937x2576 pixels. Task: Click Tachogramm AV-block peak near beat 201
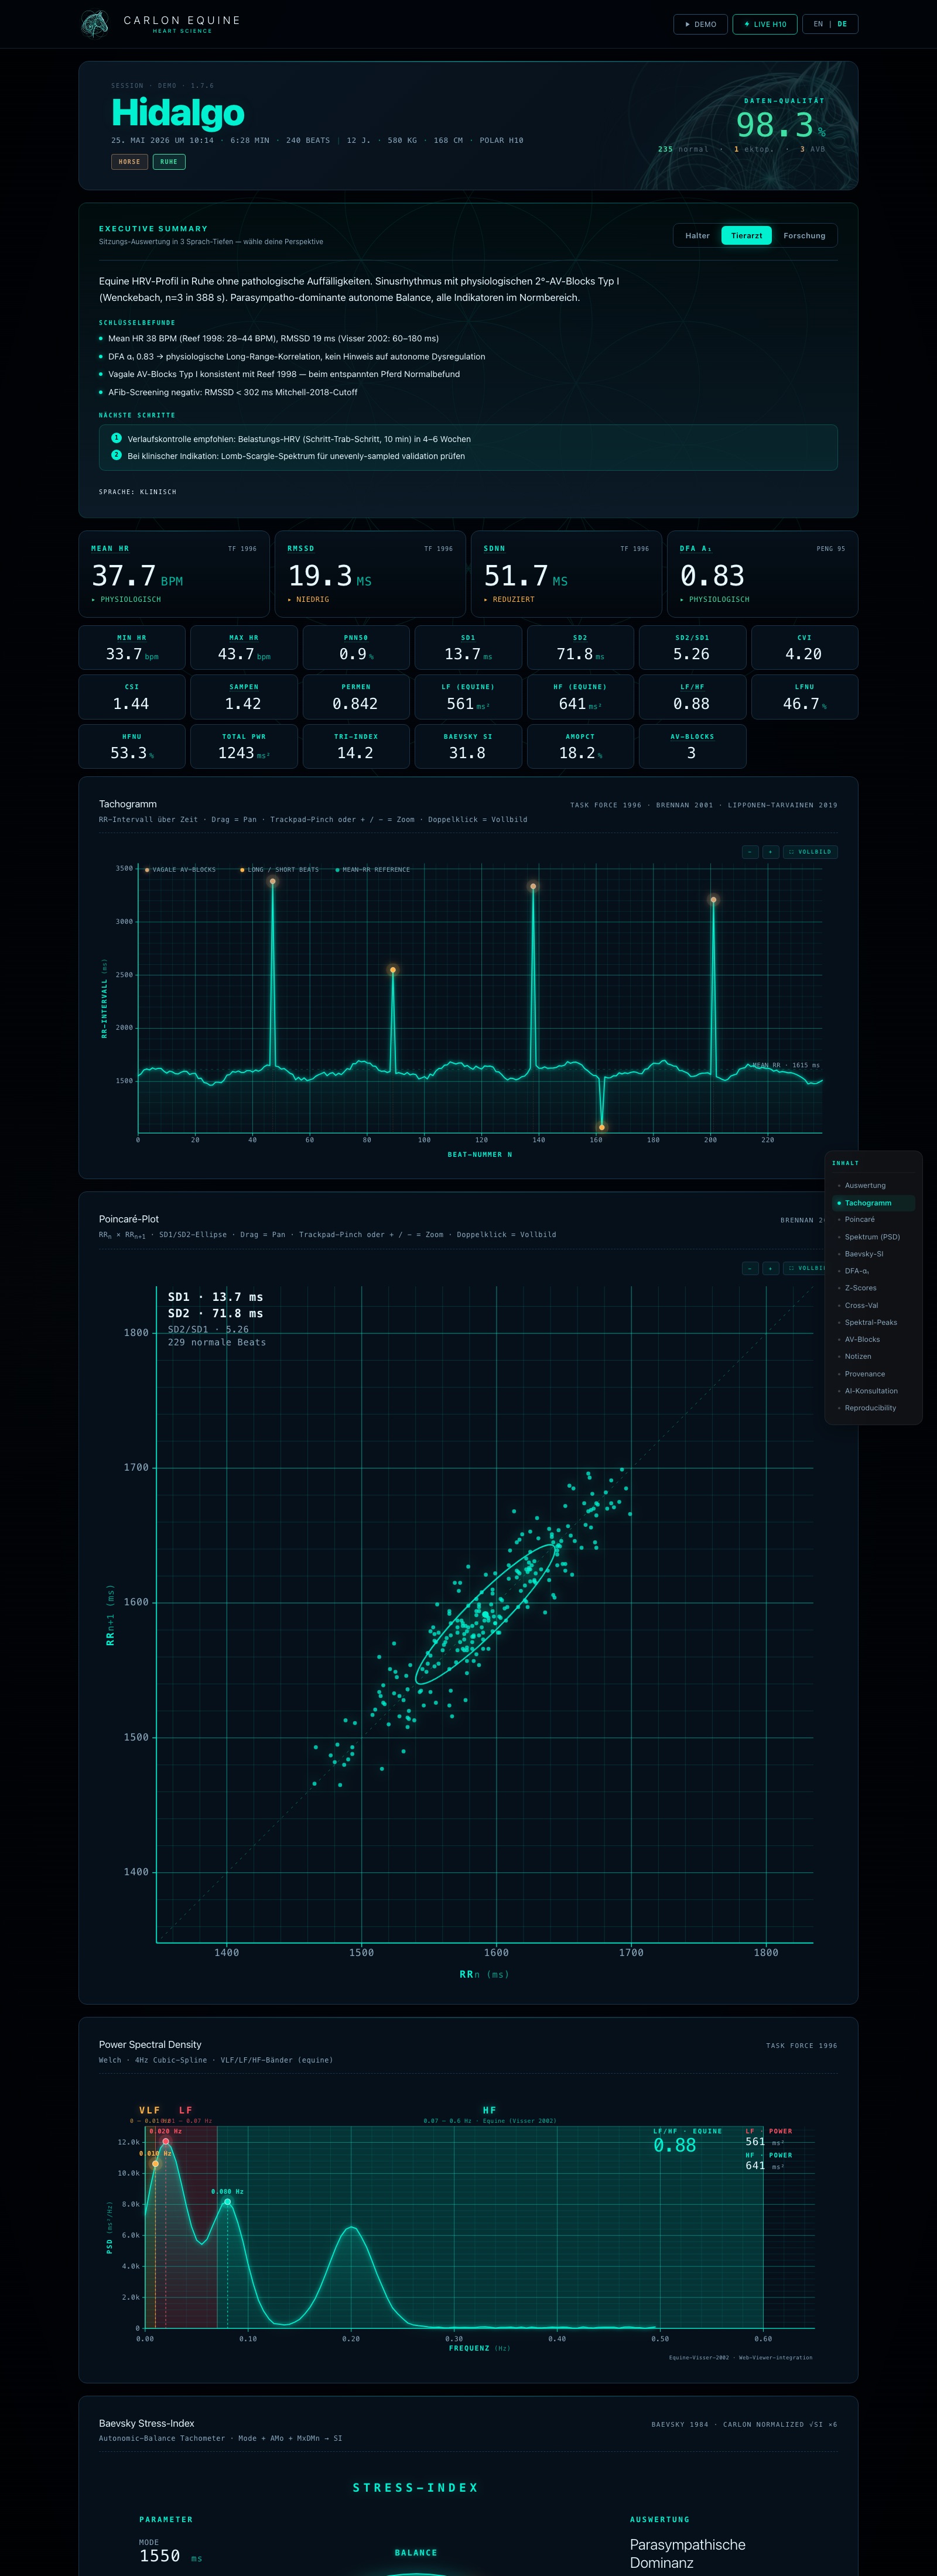tap(713, 900)
